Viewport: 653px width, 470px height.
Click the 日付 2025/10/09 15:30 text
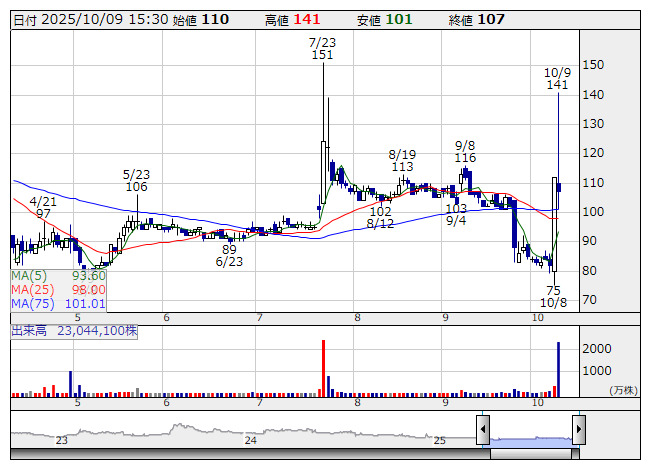91,20
